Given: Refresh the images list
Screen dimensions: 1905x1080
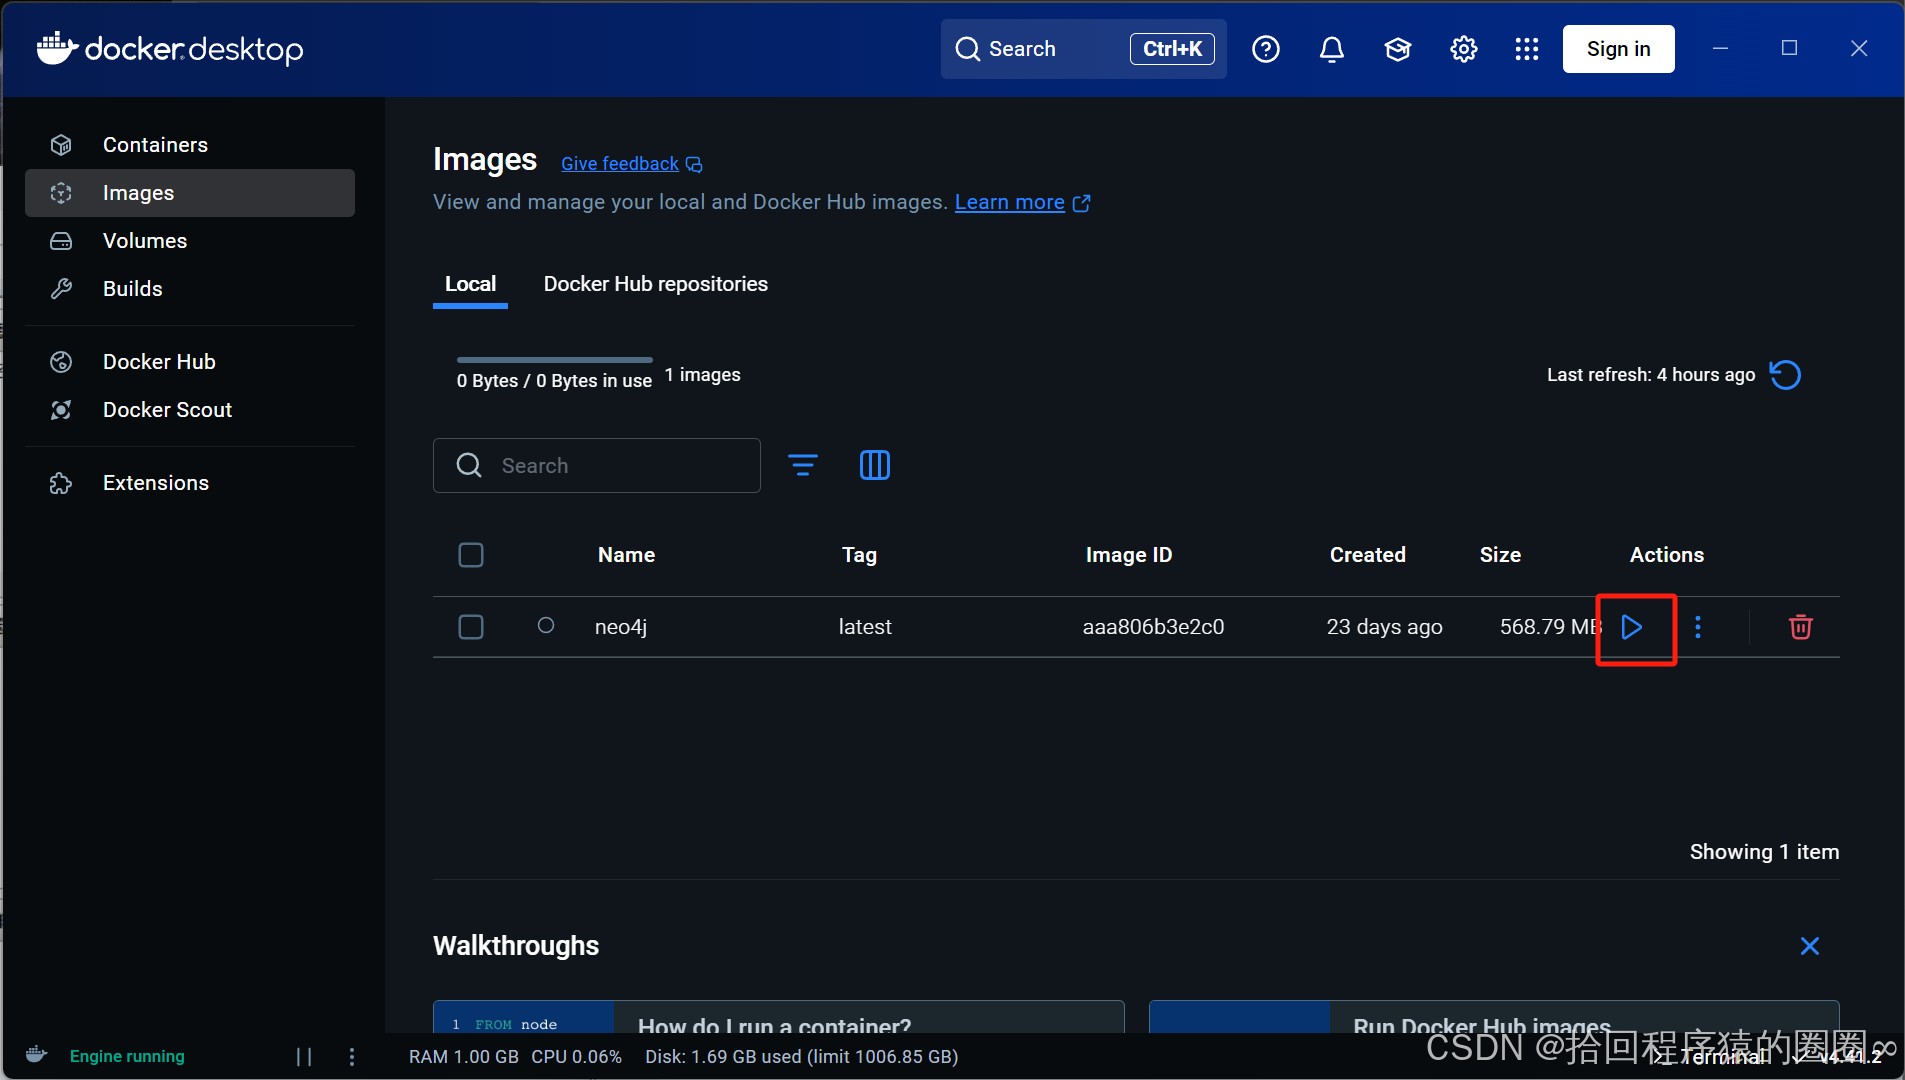Looking at the screenshot, I should [1785, 375].
